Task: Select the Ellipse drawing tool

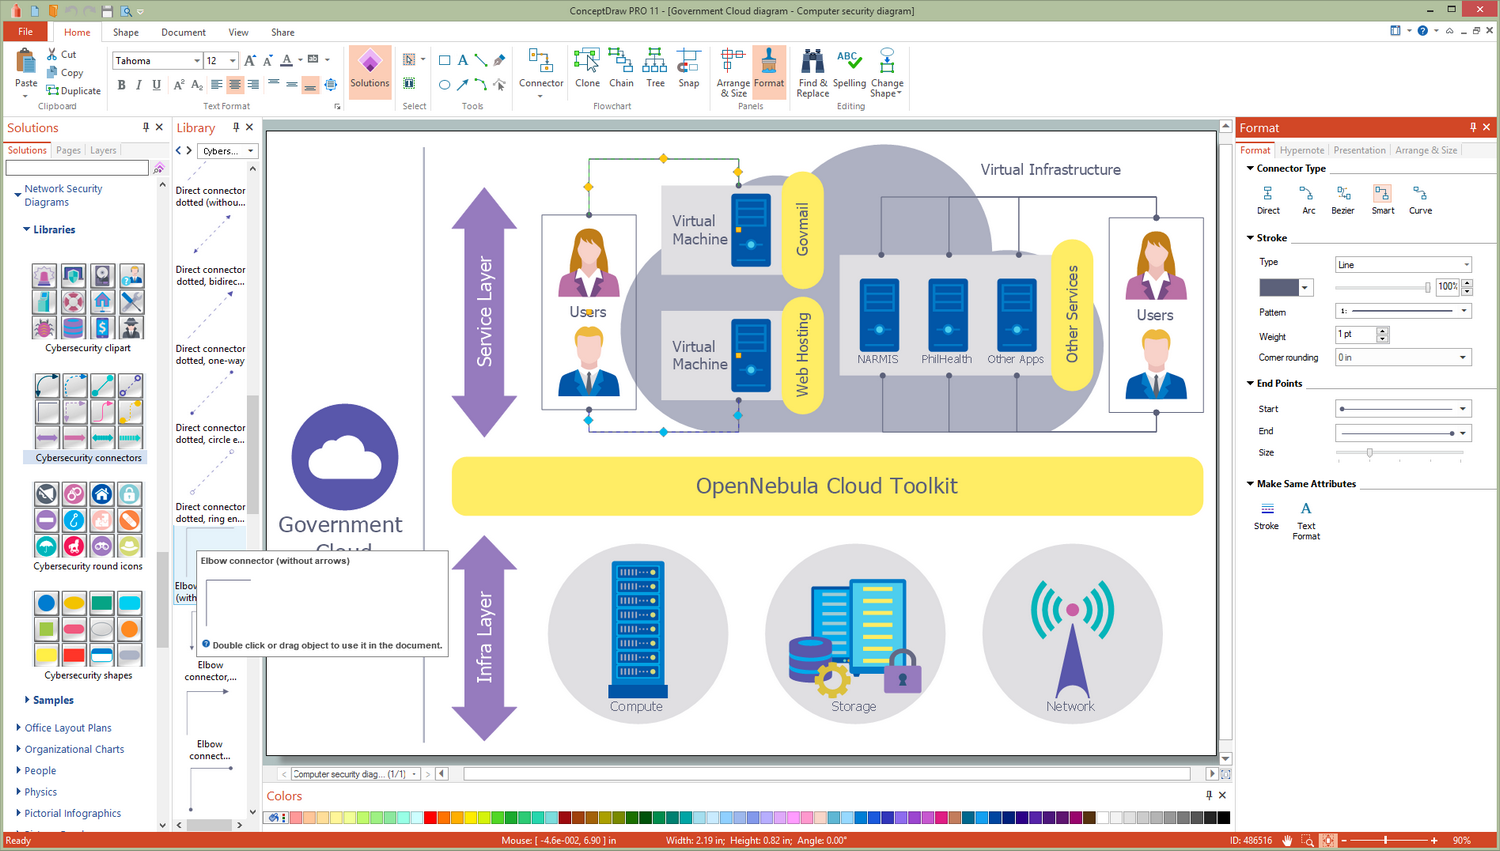Action: click(x=445, y=85)
